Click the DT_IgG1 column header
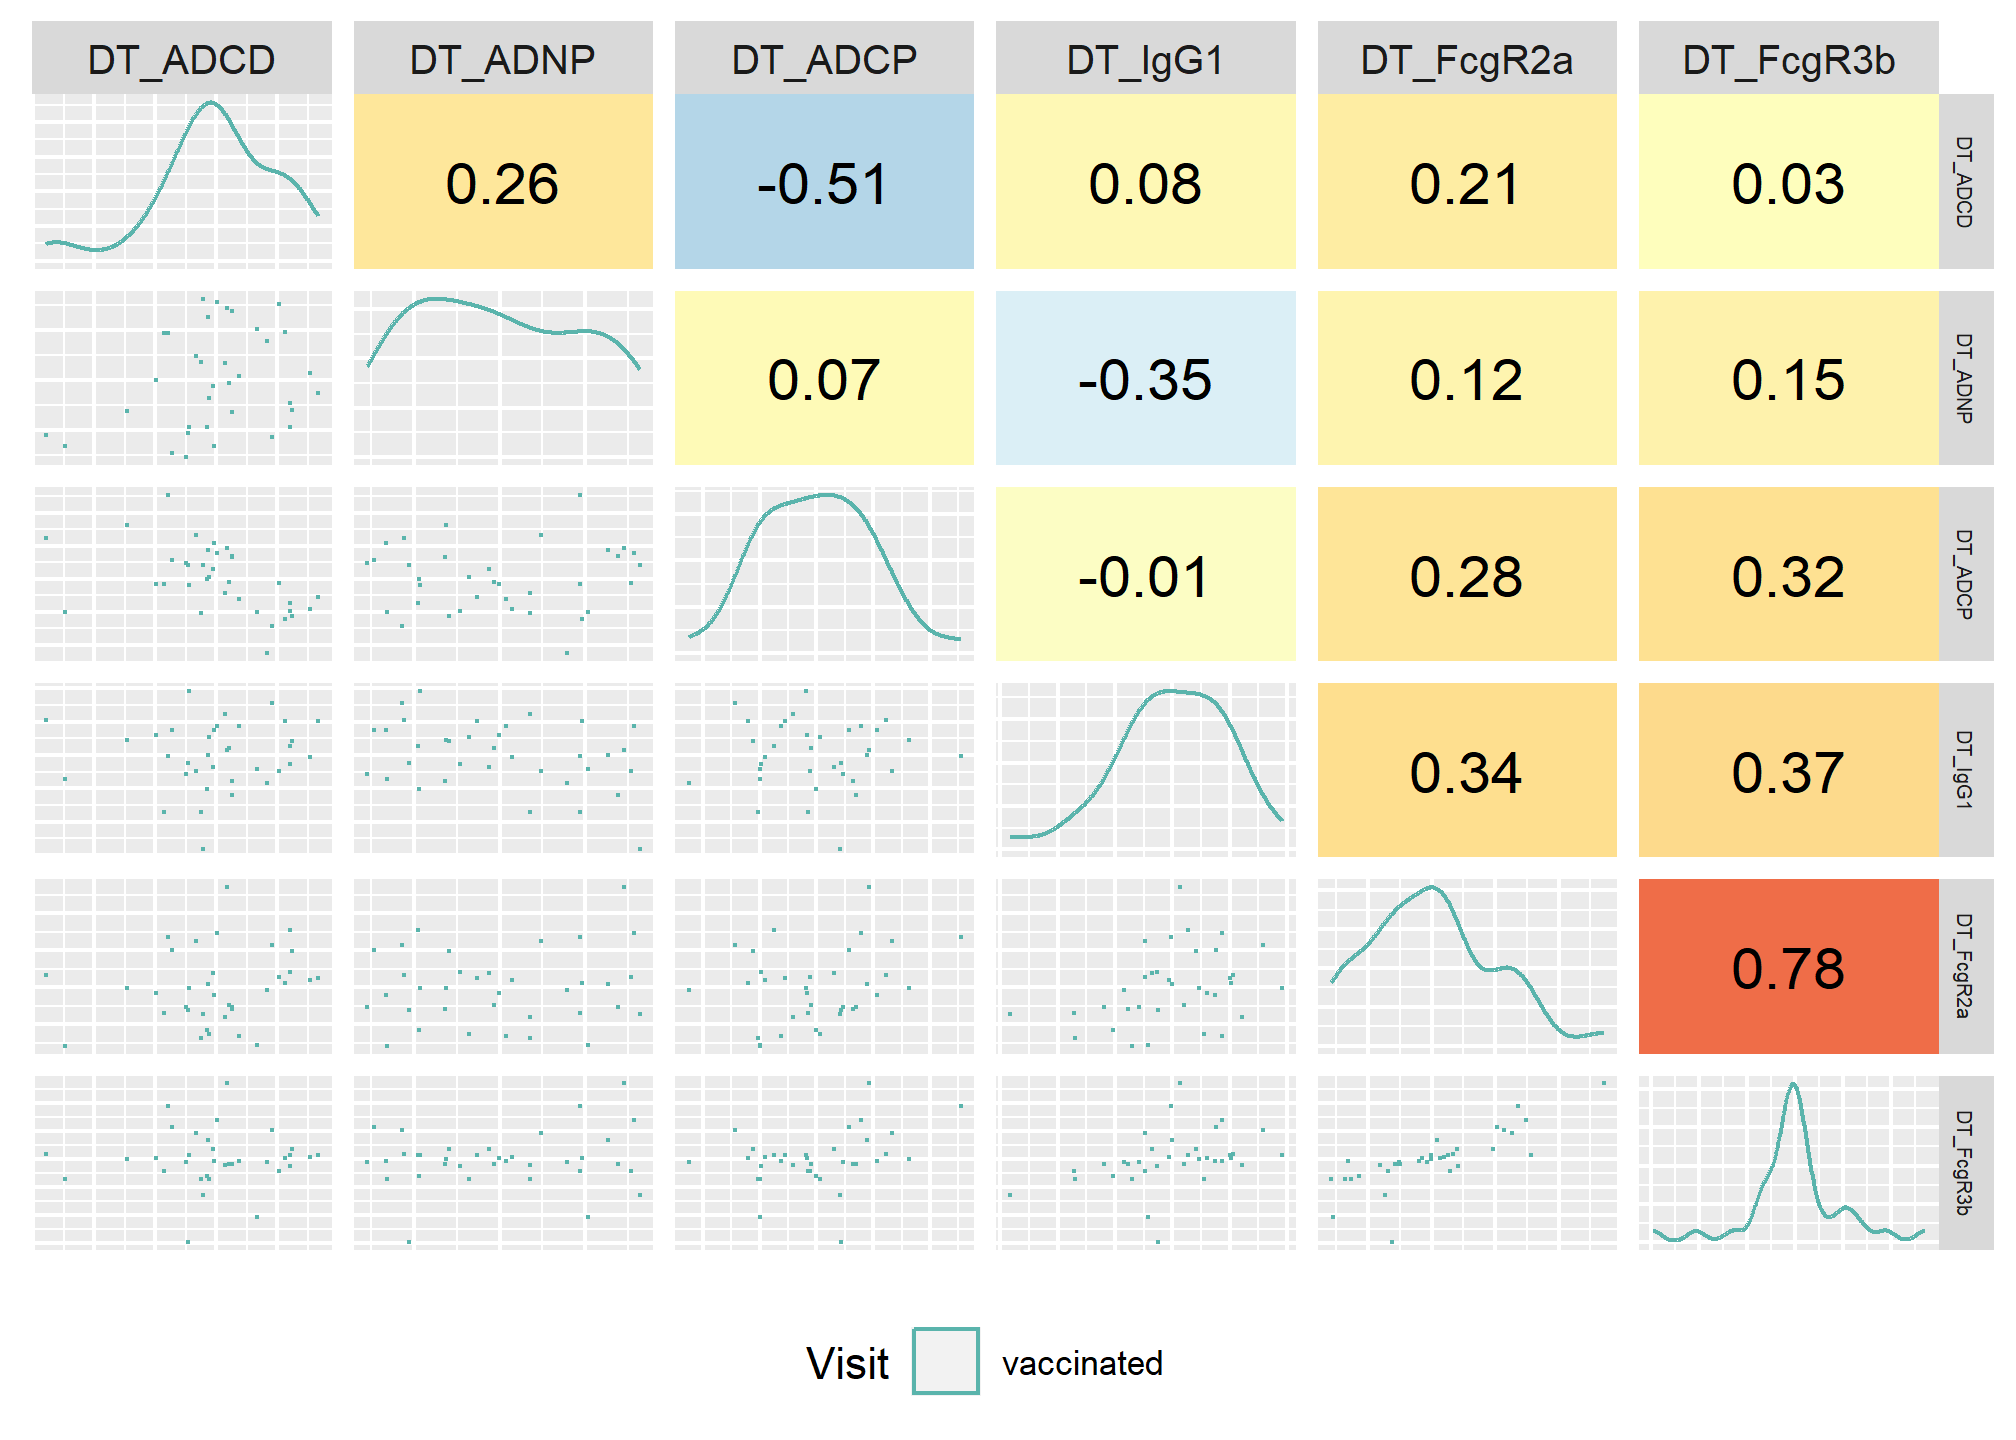 click(x=1145, y=58)
